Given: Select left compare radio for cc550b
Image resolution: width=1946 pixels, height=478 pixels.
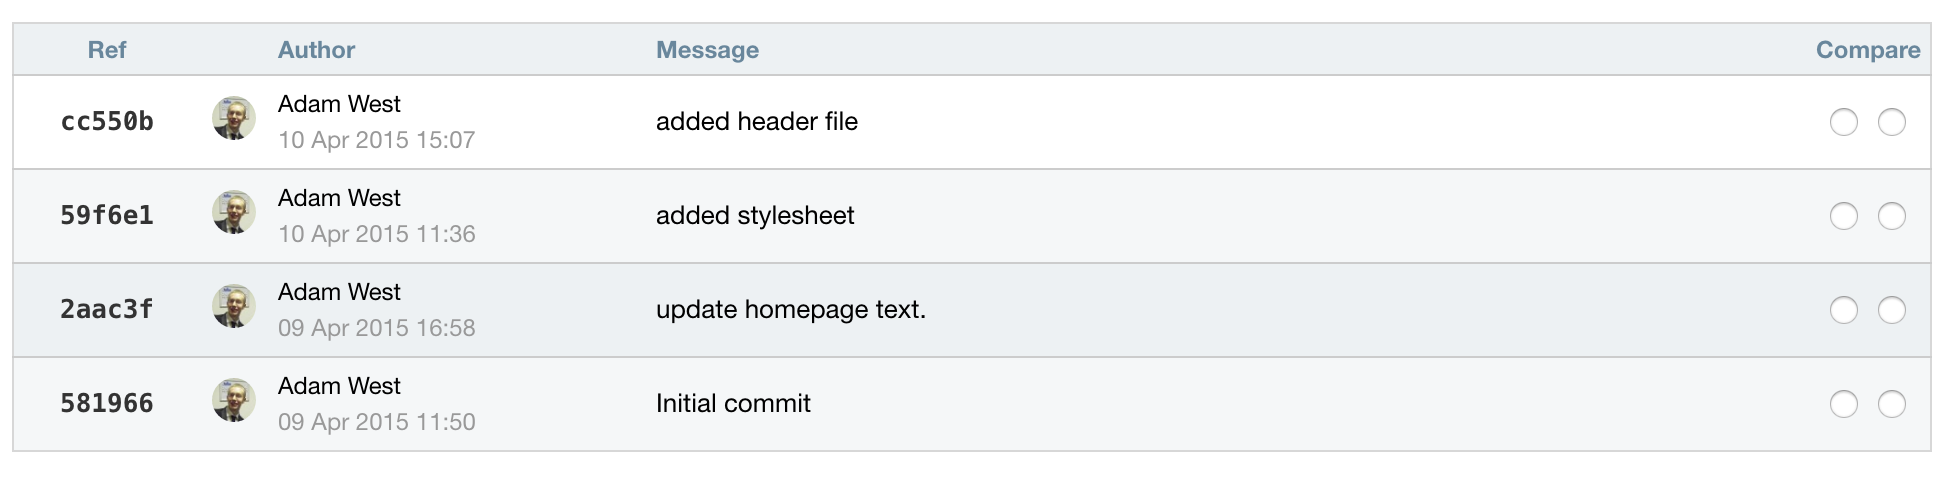Looking at the screenshot, I should [1843, 122].
